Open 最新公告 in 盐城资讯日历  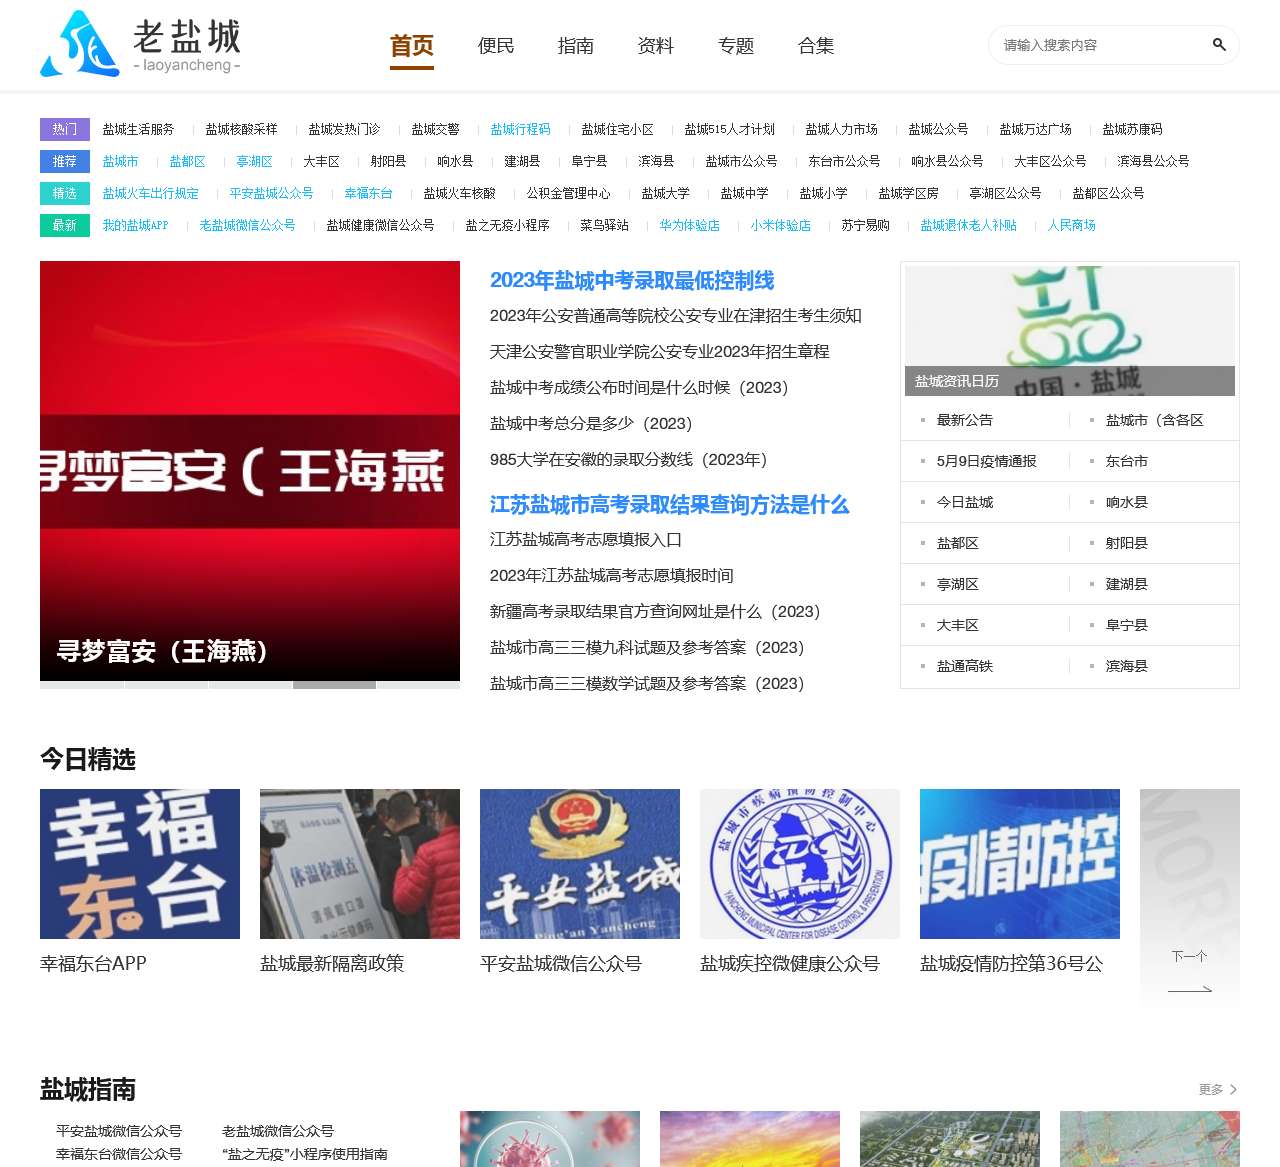(963, 420)
